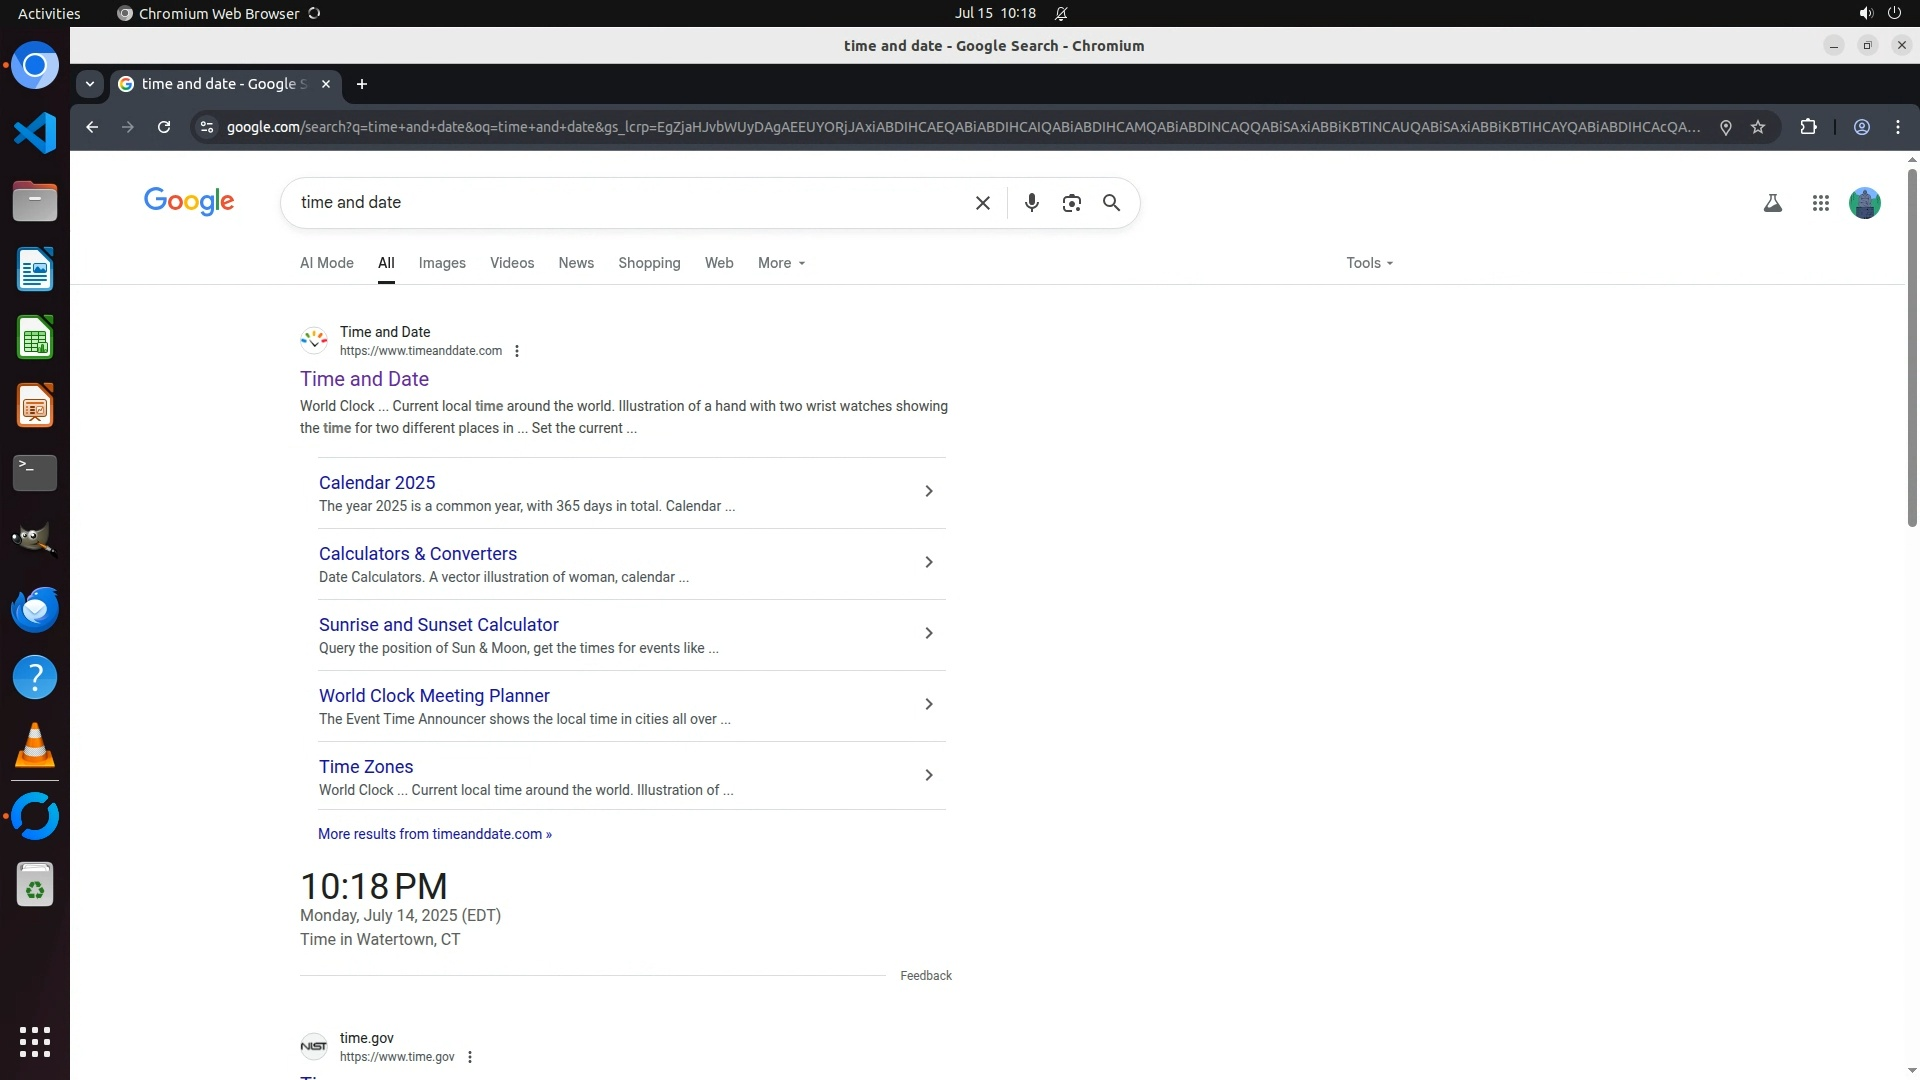1920x1080 pixels.
Task: Launch Visual Studio Code from the dock
Action: tap(35, 133)
